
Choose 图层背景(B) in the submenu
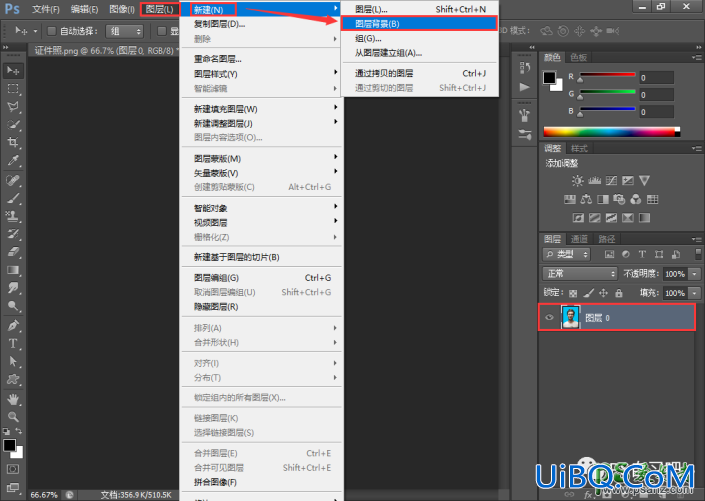(x=419, y=23)
